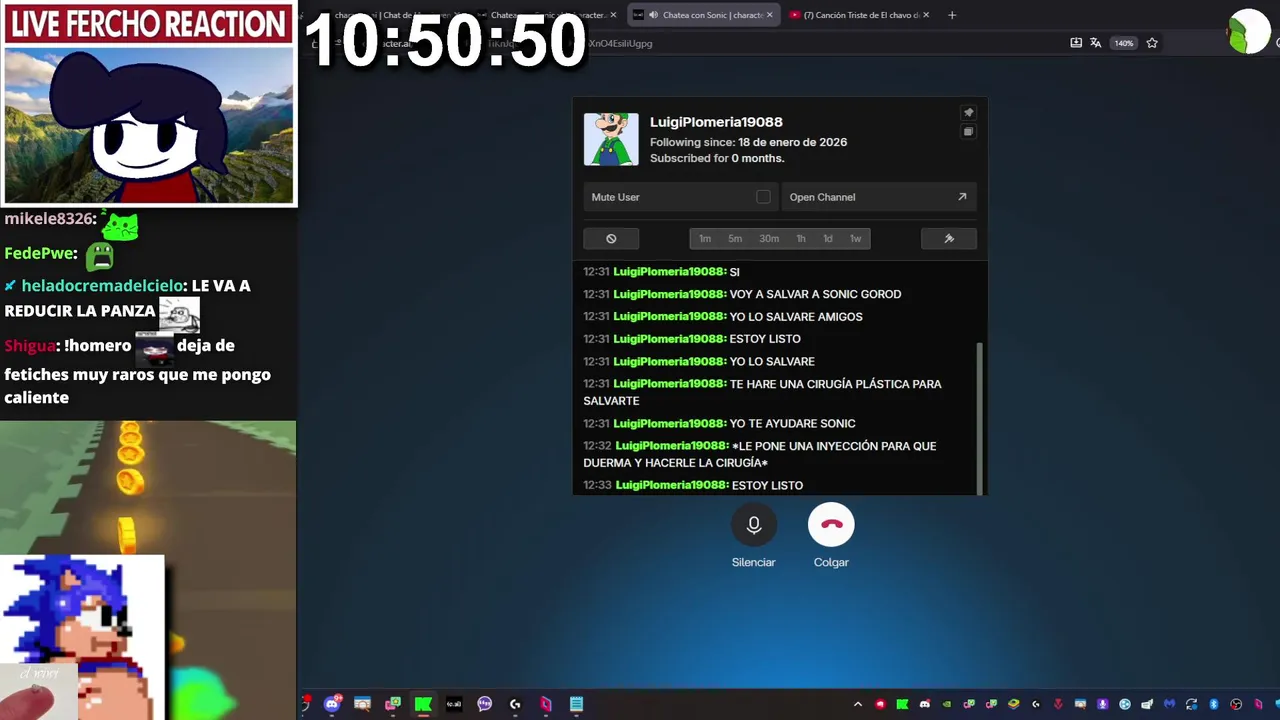The image size is (1280, 720).
Task: Open the green Kick app in taskbar
Action: point(423,704)
